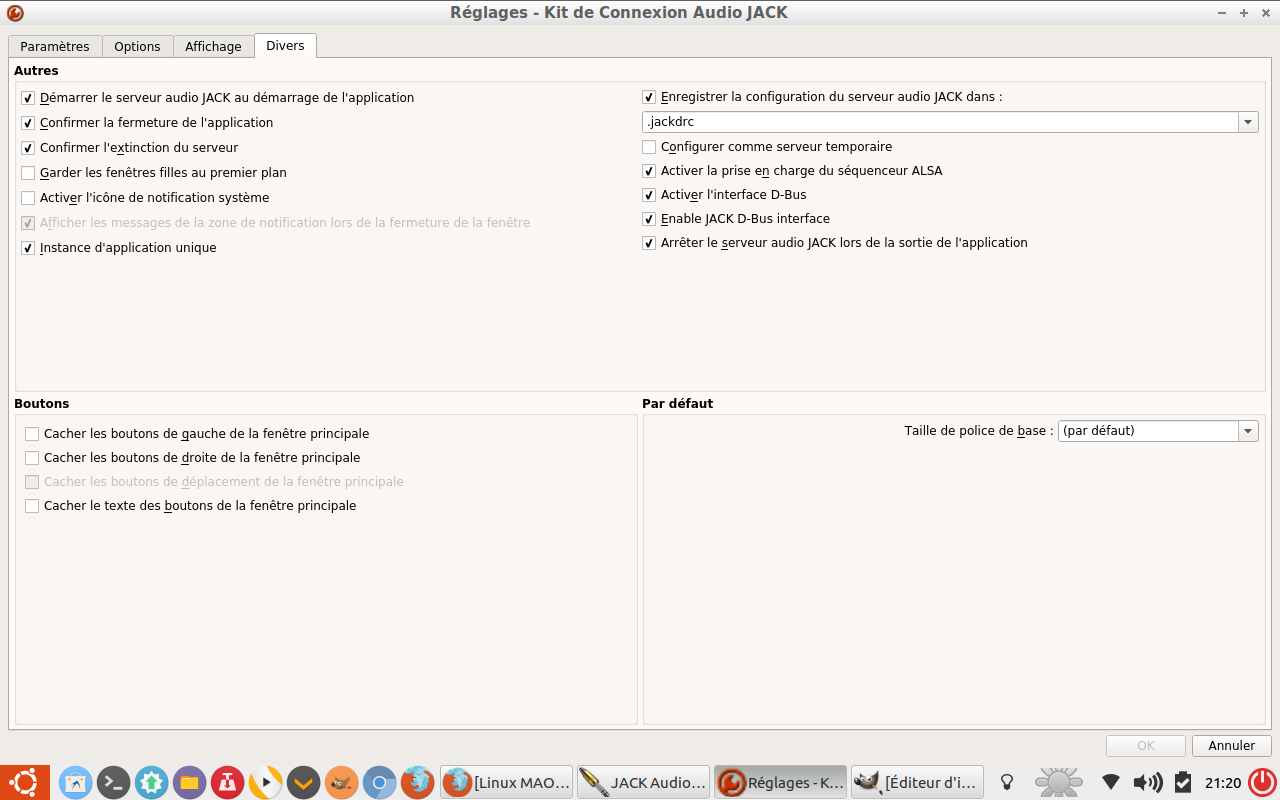1280x800 pixels.
Task: Toggle Instance d'application unique checkbox
Action: coord(28,248)
